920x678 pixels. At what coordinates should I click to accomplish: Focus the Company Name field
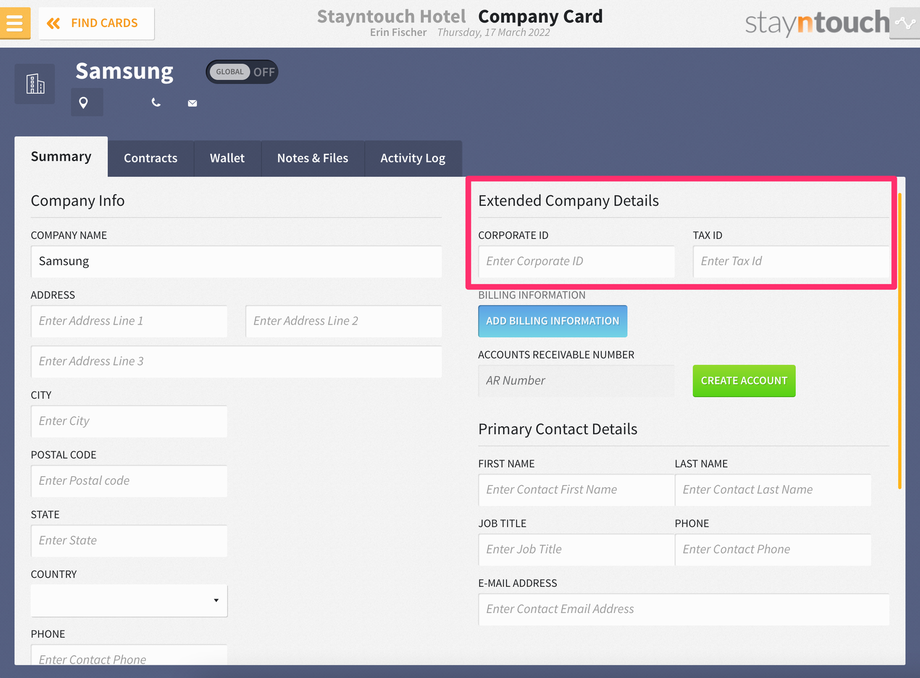[236, 262]
